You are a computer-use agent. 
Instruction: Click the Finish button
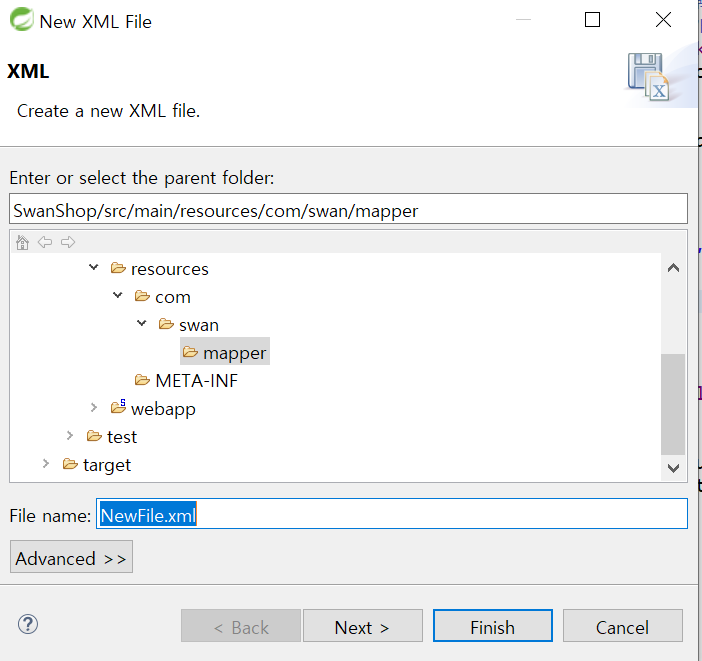(x=492, y=626)
